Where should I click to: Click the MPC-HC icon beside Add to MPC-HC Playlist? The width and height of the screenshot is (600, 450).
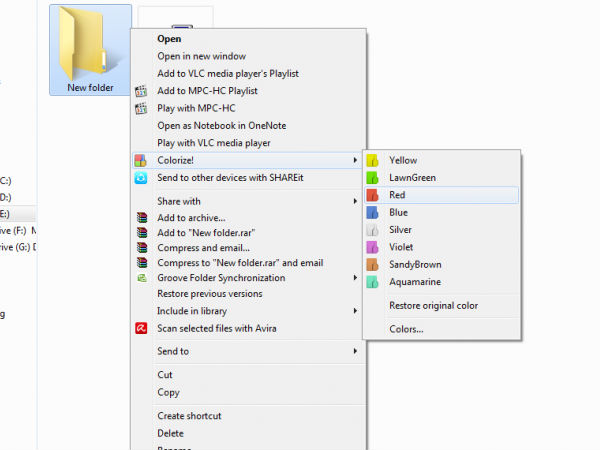point(141,91)
